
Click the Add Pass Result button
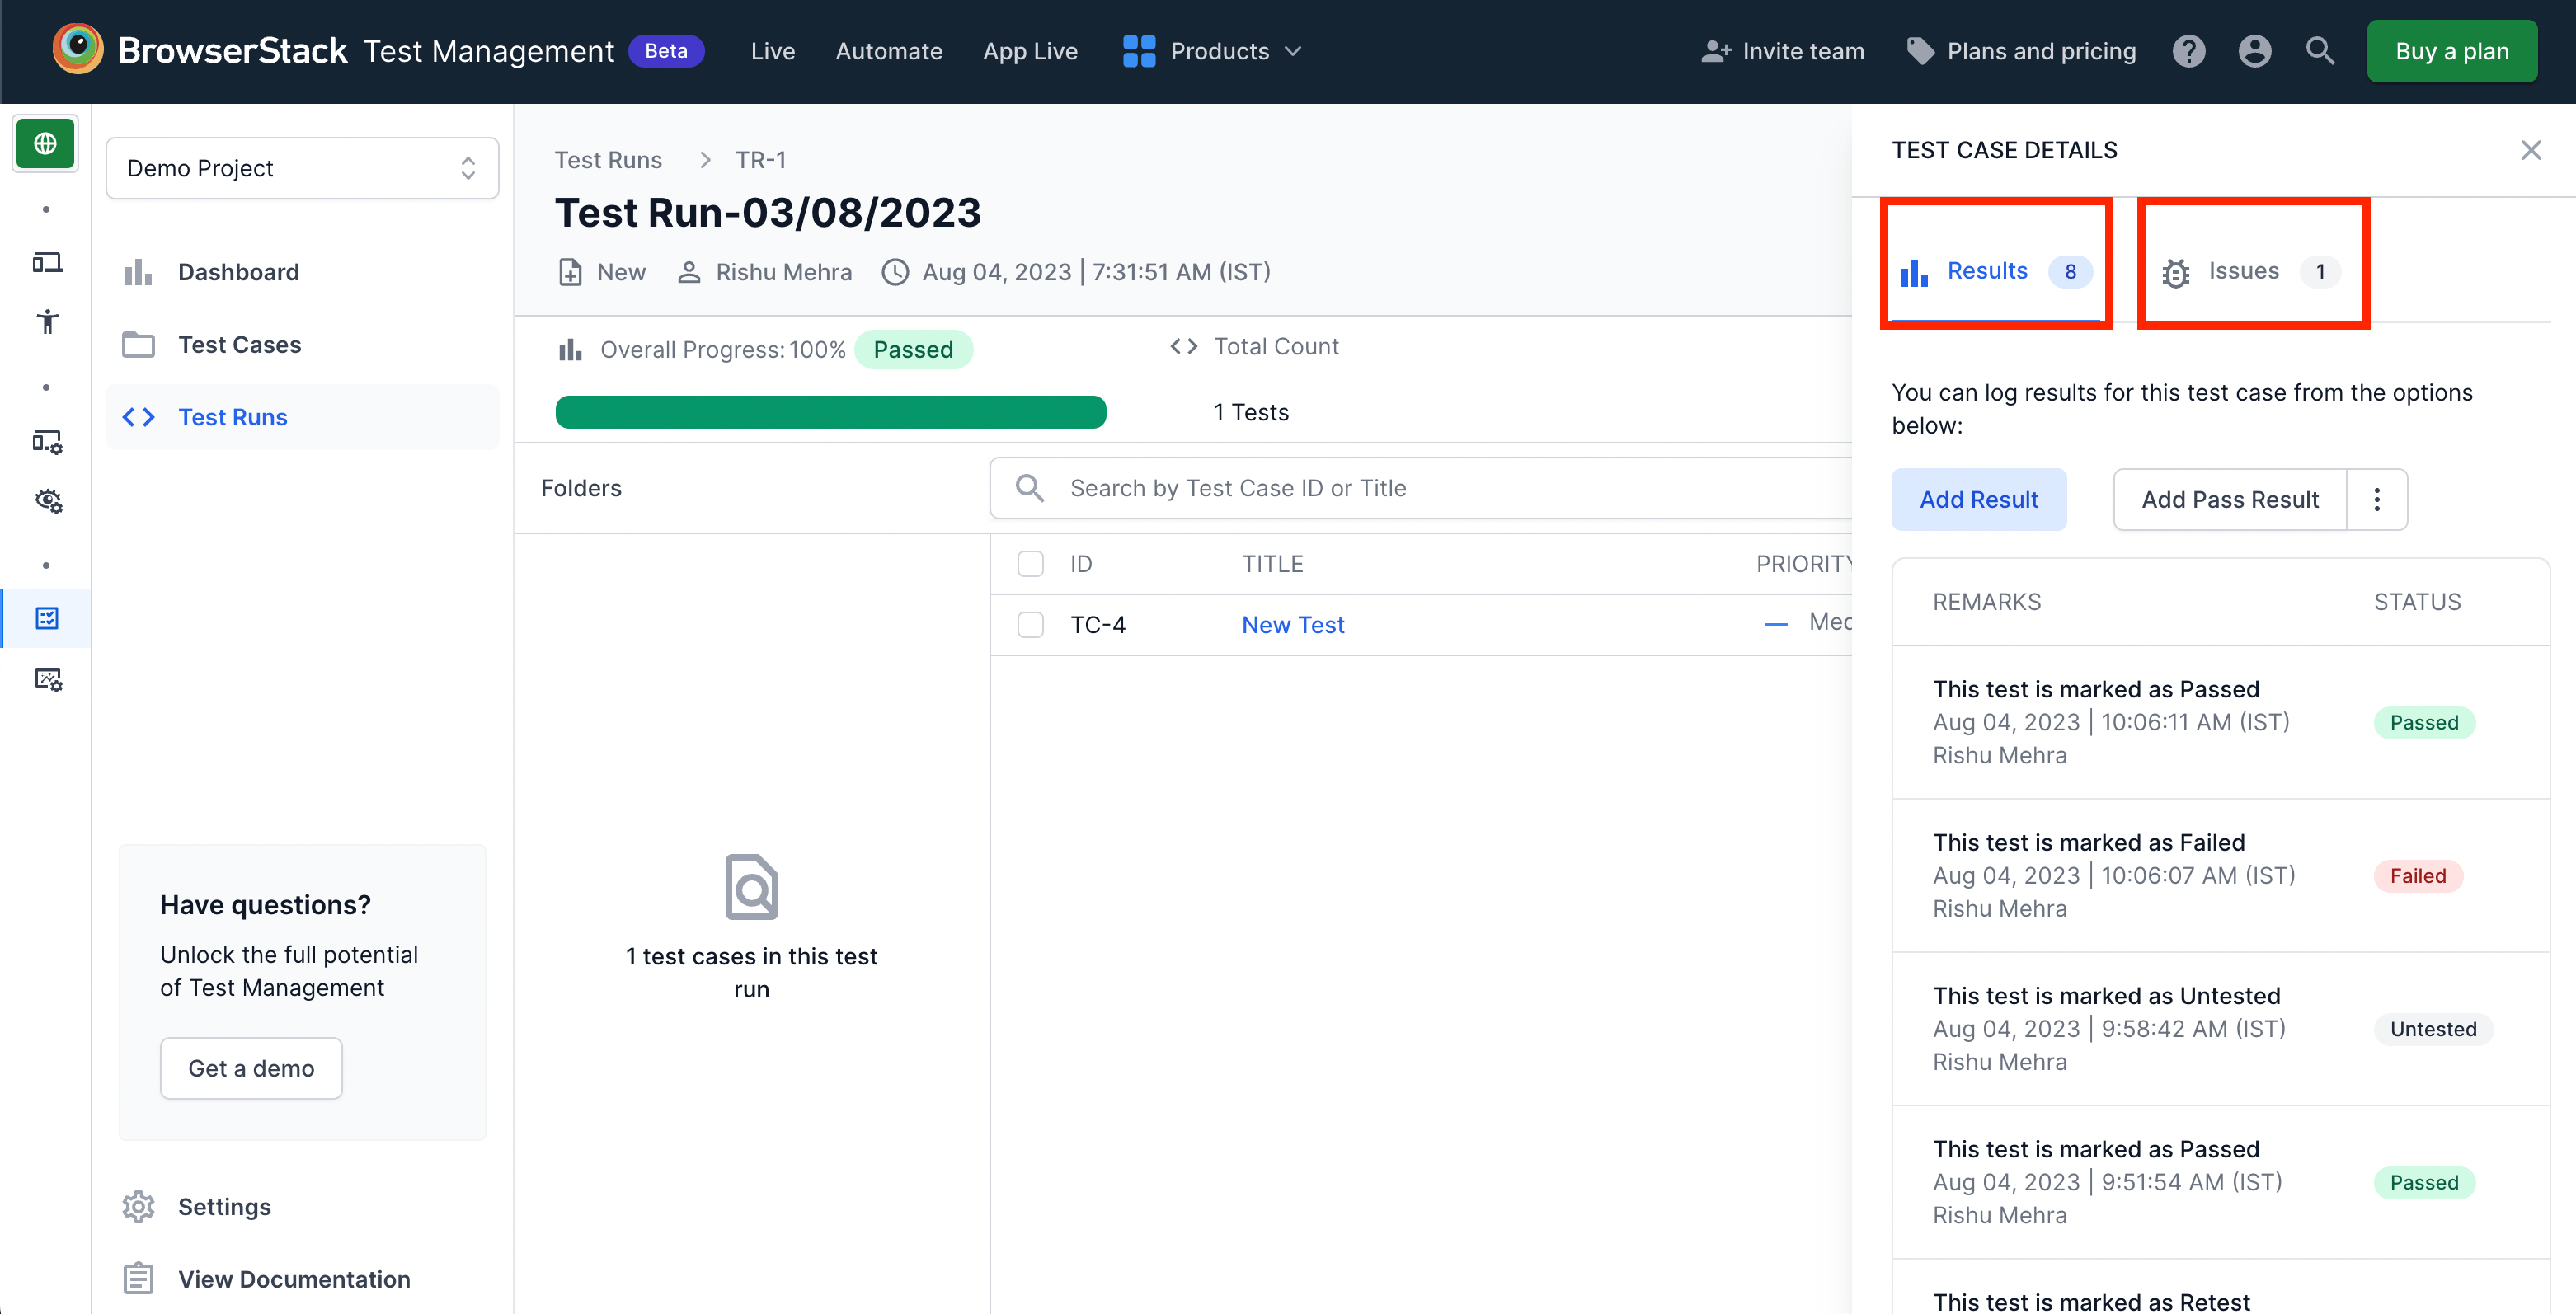click(2227, 498)
